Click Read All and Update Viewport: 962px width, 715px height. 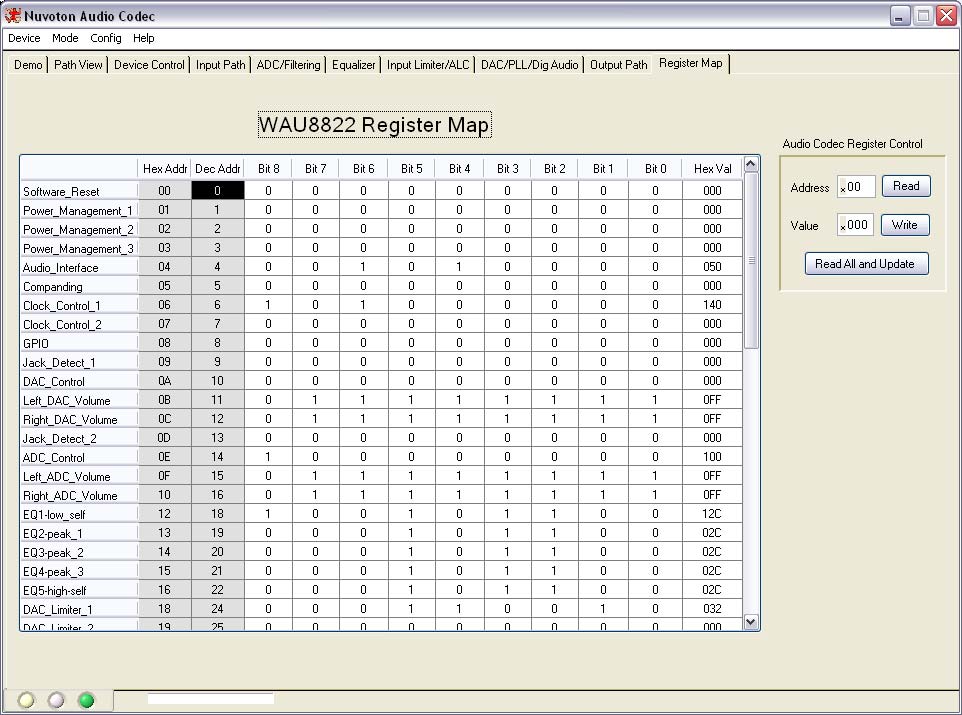pyautogui.click(x=866, y=264)
